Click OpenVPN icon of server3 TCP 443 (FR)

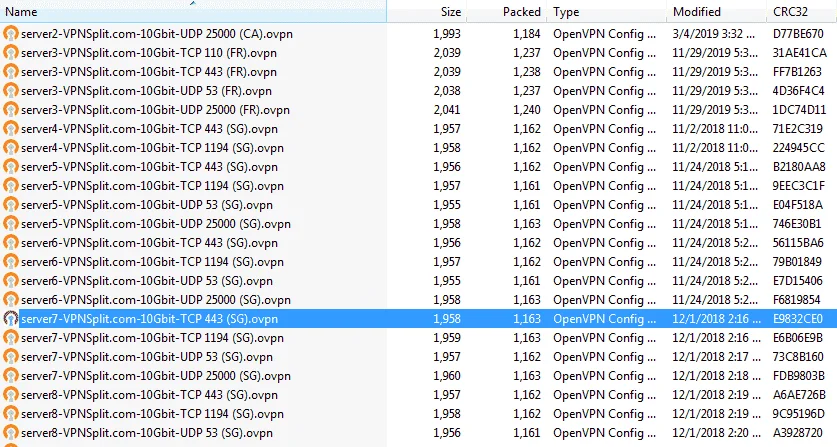[x=11, y=72]
